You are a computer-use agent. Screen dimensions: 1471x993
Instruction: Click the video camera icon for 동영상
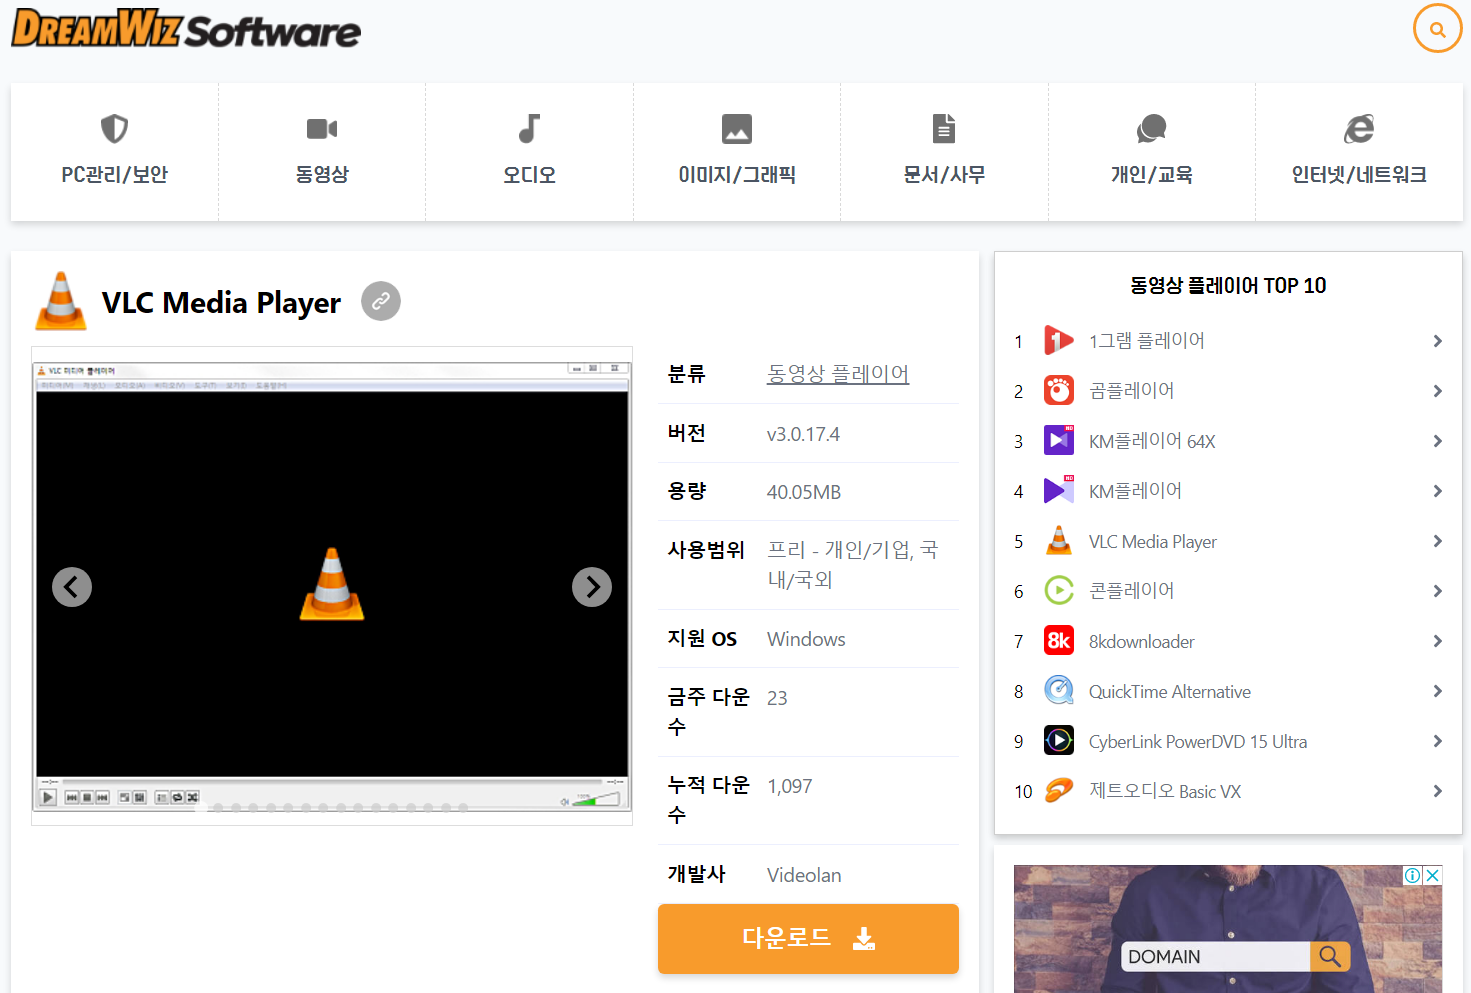pos(322,129)
